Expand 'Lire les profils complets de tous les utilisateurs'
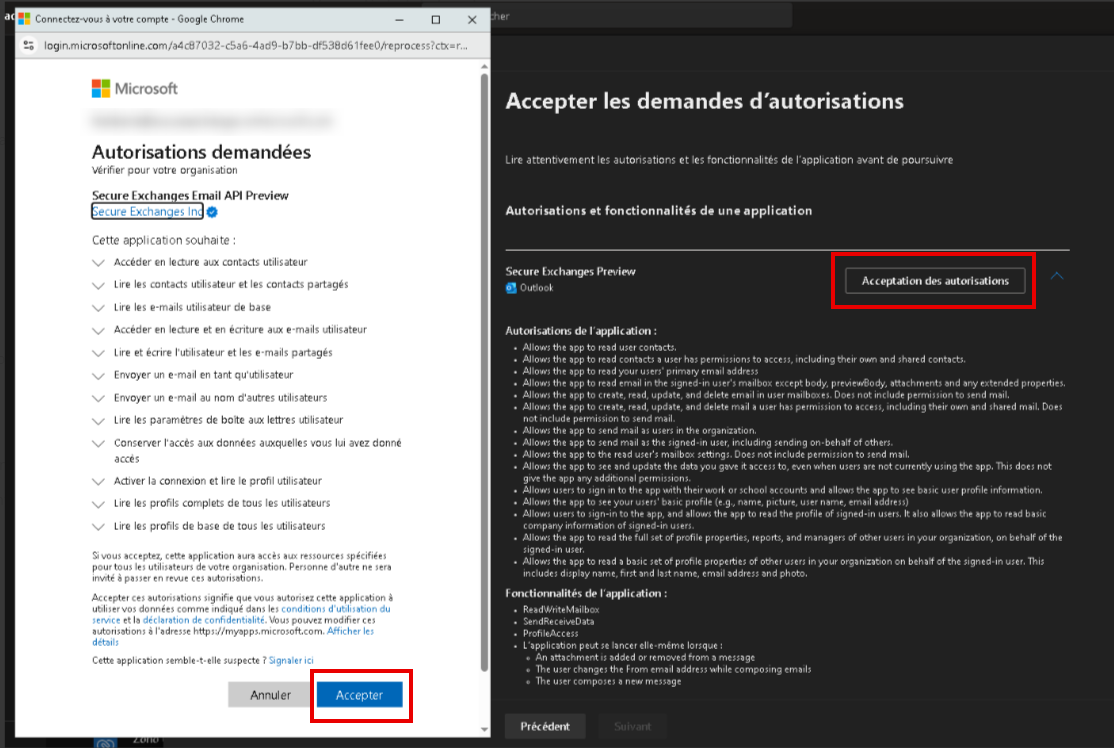The width and height of the screenshot is (1114, 748). [98, 504]
